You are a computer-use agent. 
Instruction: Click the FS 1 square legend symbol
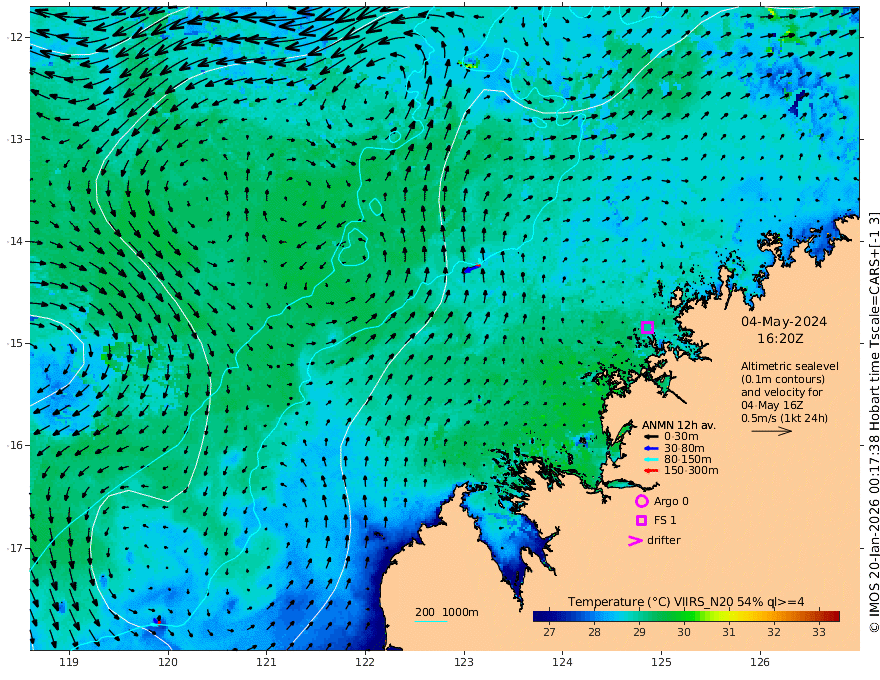(641, 521)
